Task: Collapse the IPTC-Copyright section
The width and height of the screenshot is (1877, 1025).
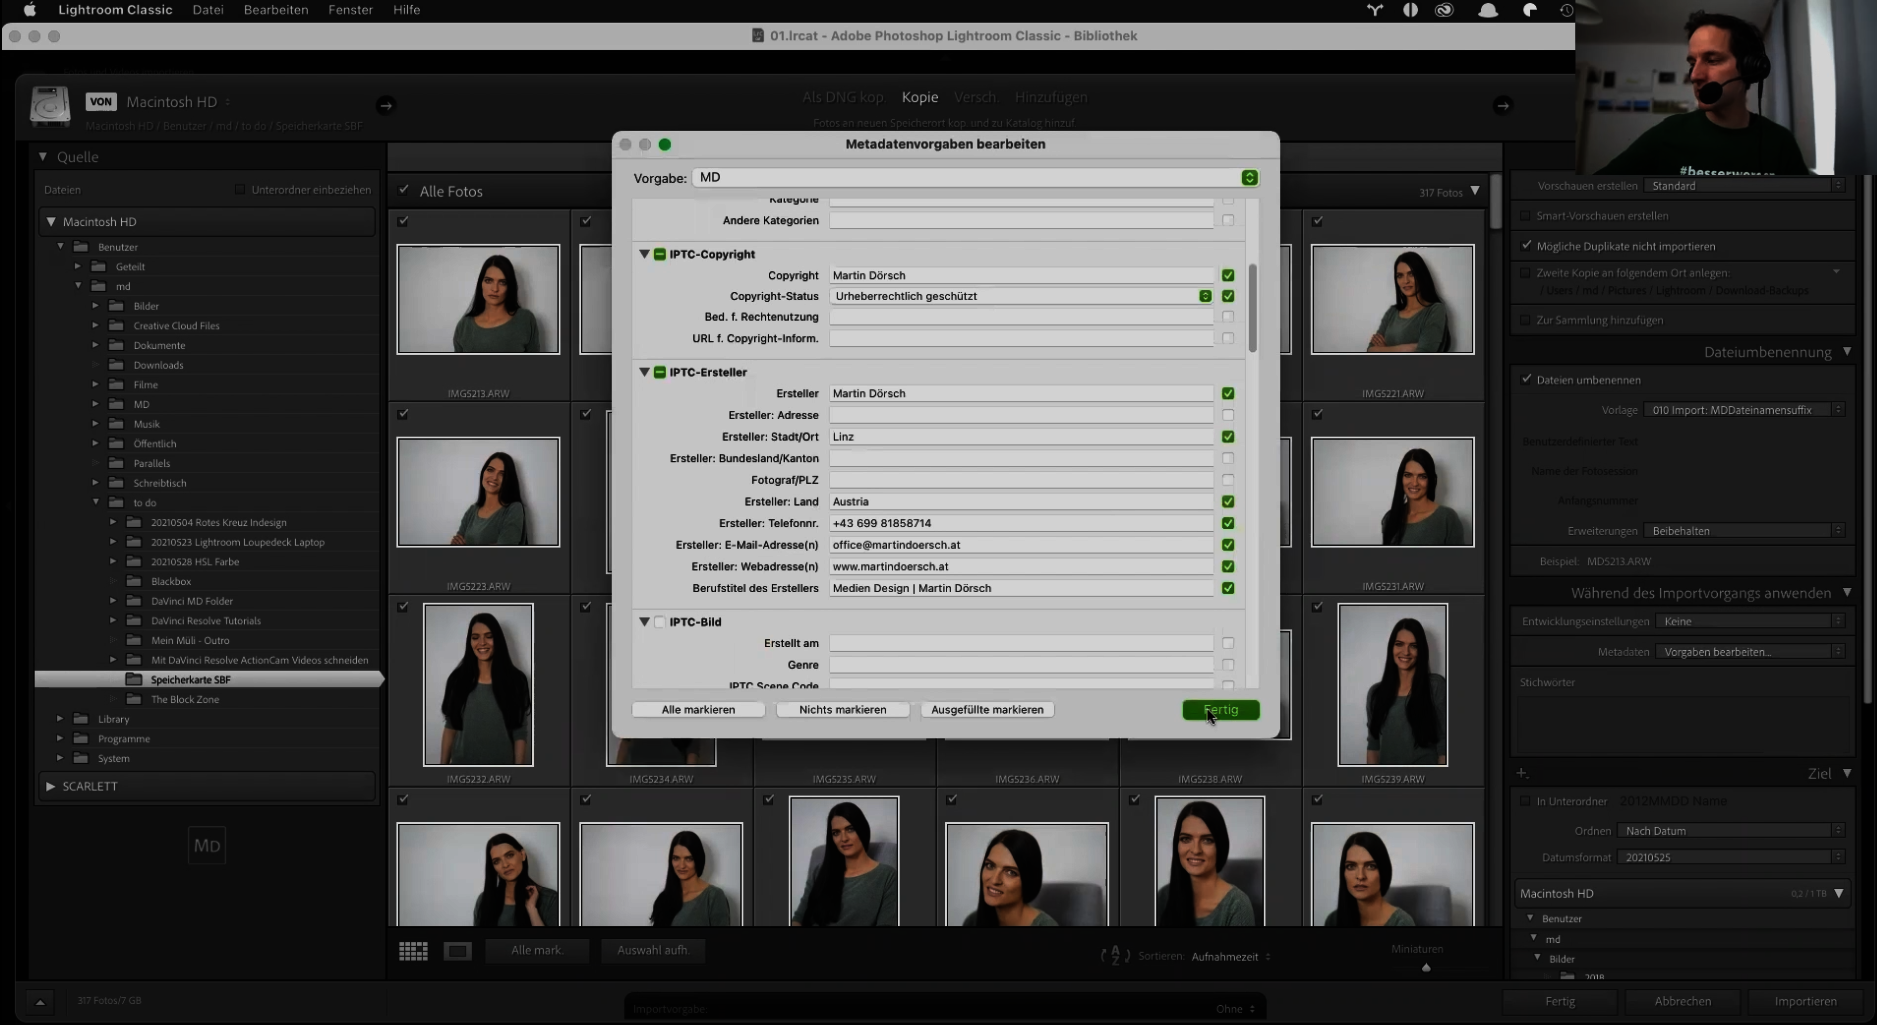Action: [645, 254]
